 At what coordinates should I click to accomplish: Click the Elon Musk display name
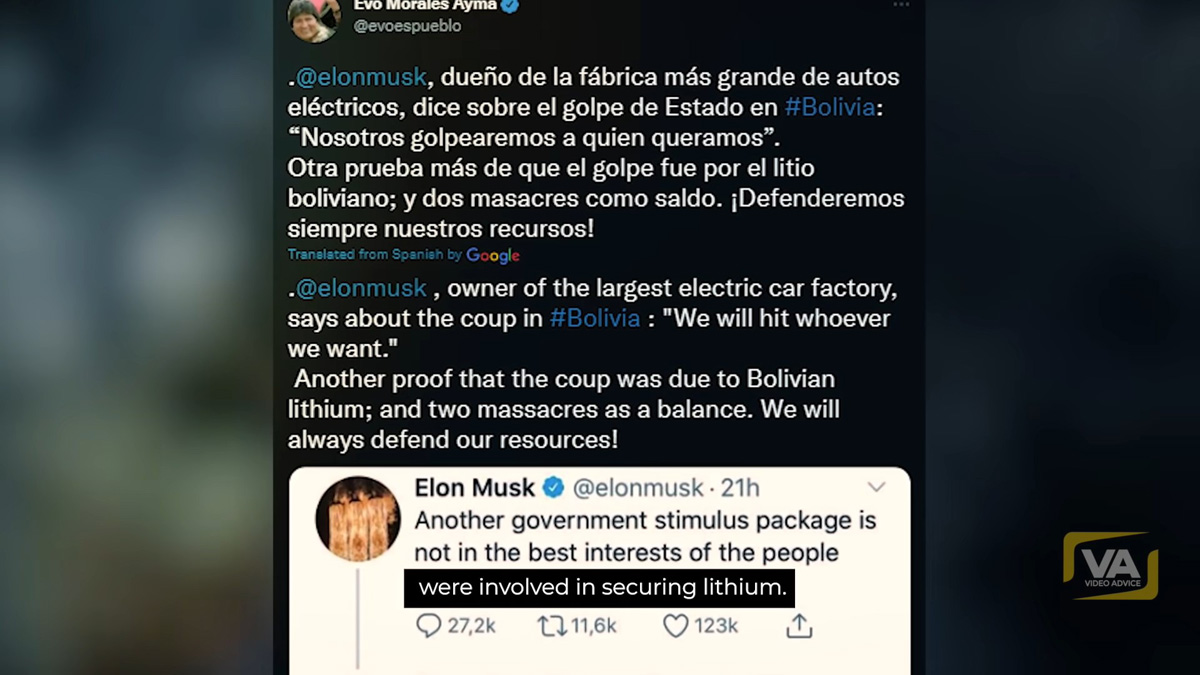point(475,488)
